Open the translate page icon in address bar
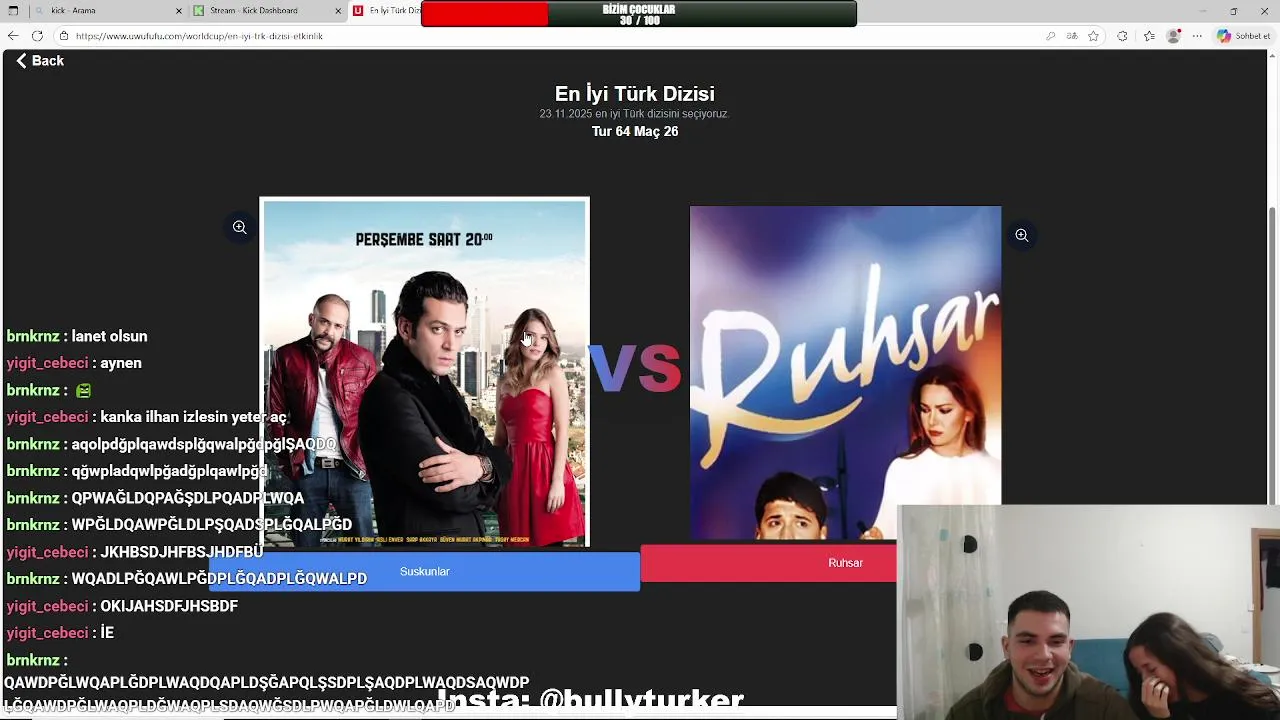Image resolution: width=1280 pixels, height=720 pixels. point(1072,36)
